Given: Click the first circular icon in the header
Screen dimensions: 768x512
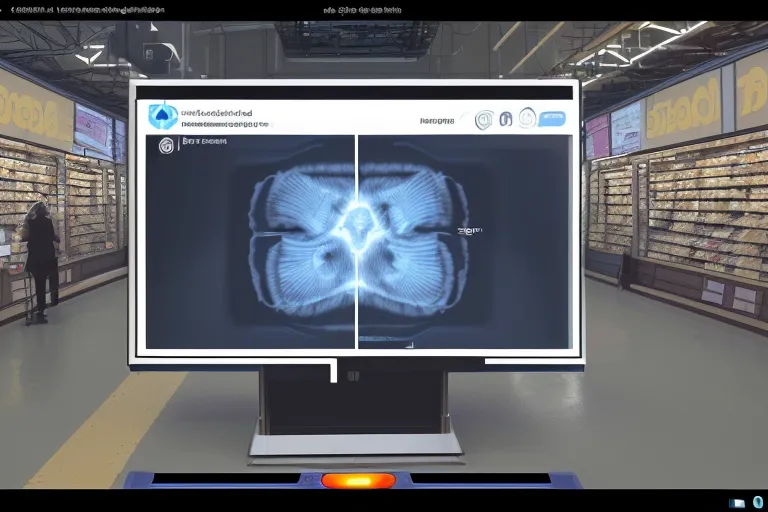Looking at the screenshot, I should (x=485, y=119).
